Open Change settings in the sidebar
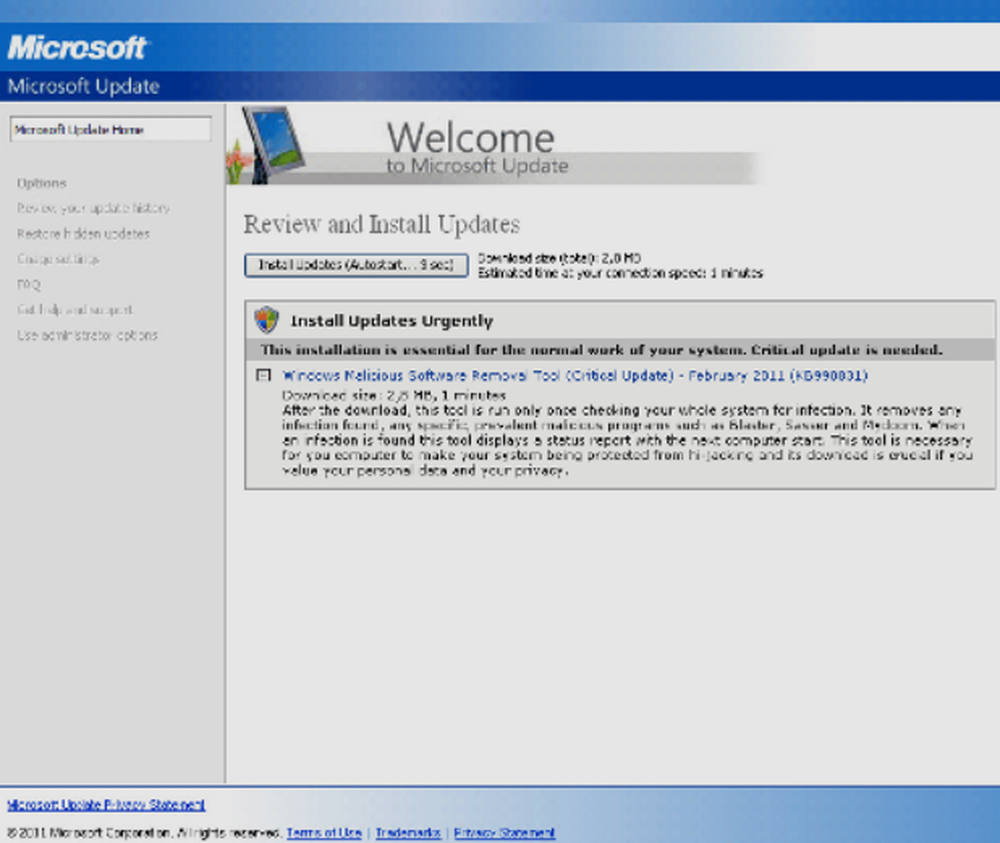 [58, 259]
